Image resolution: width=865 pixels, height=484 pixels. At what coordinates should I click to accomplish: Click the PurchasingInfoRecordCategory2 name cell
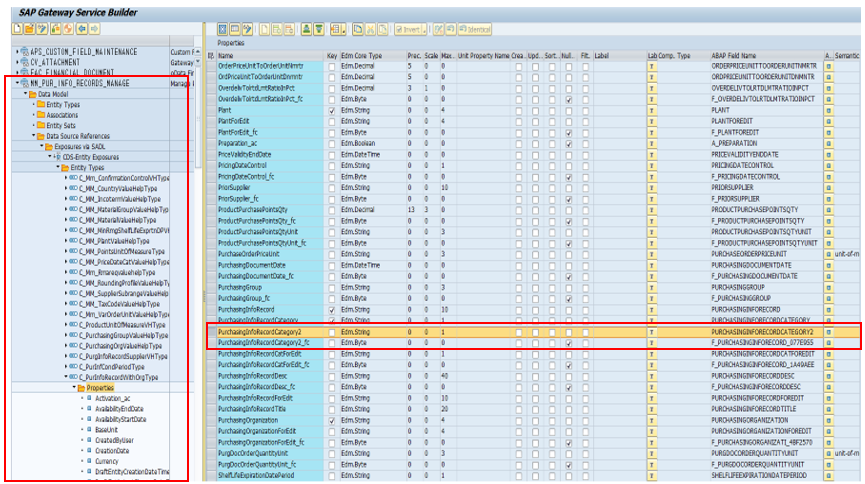(270, 332)
